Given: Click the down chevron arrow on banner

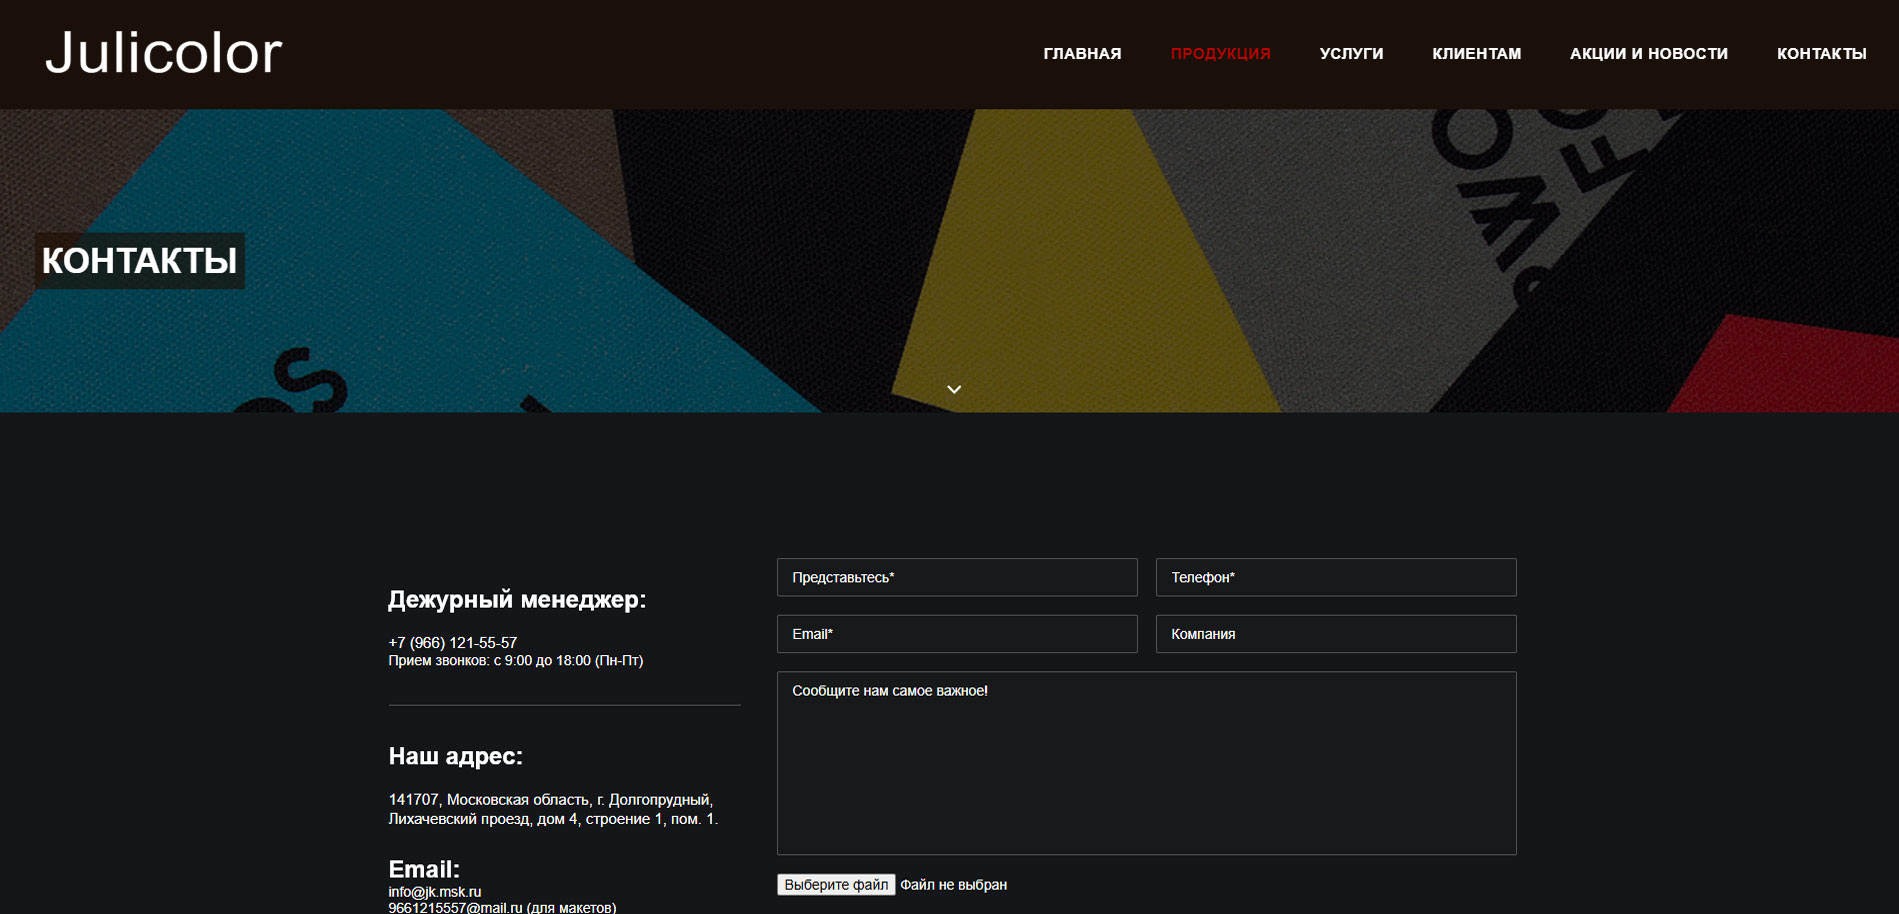Looking at the screenshot, I should tap(954, 389).
